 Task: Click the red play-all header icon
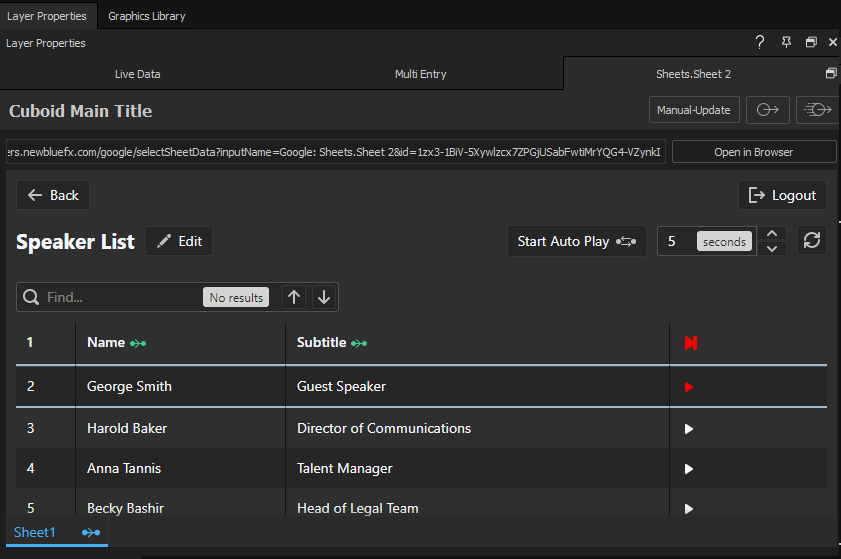pyautogui.click(x=690, y=343)
